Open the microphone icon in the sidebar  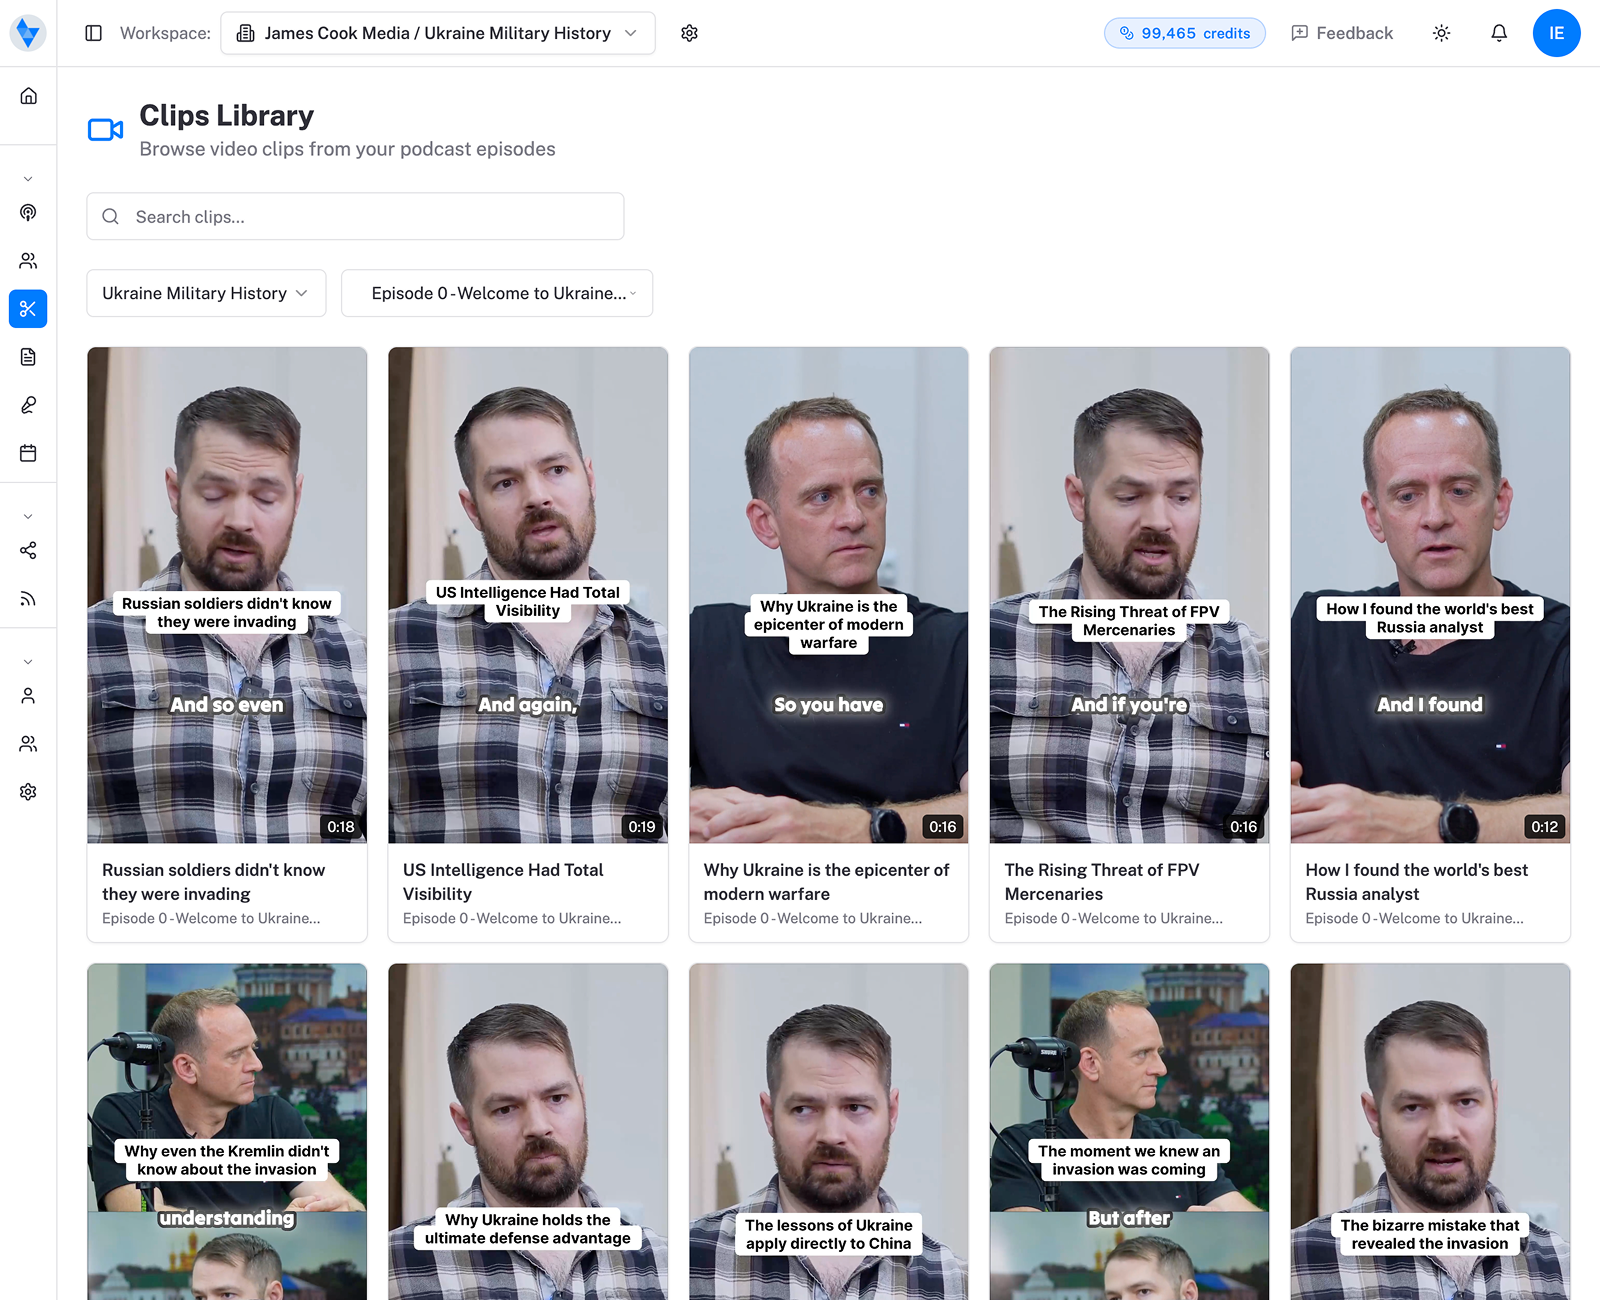coord(28,405)
